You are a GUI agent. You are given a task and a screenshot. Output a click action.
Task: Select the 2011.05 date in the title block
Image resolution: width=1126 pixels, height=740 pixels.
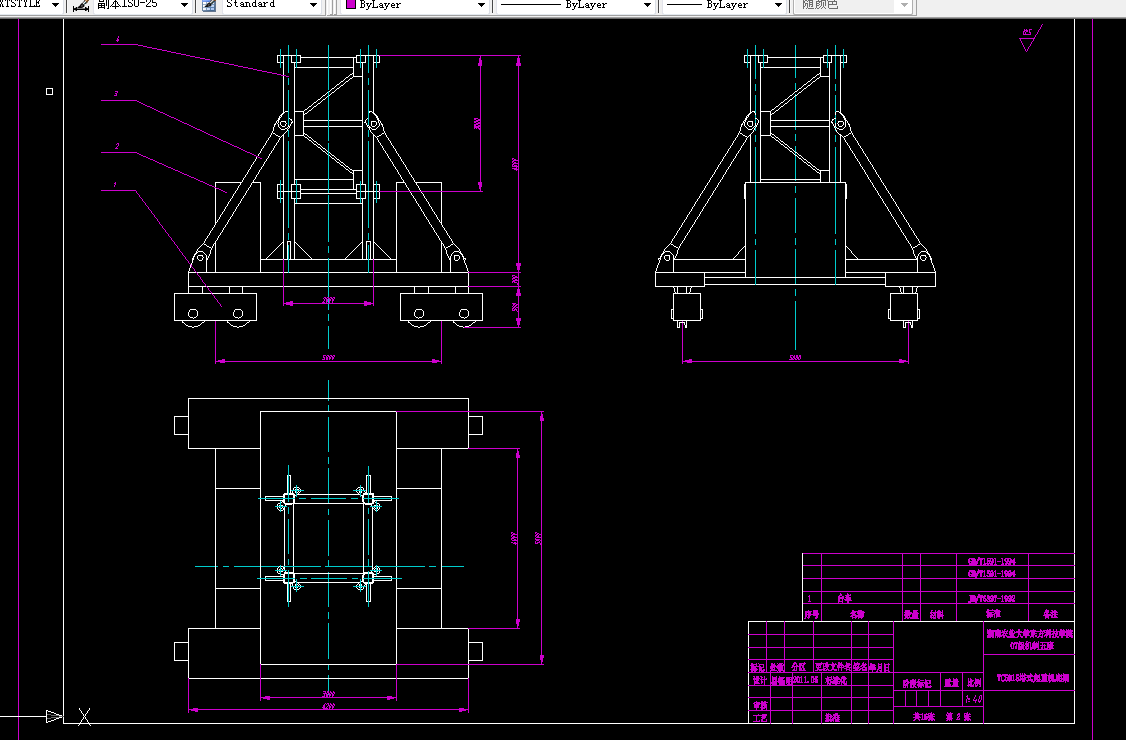807,680
